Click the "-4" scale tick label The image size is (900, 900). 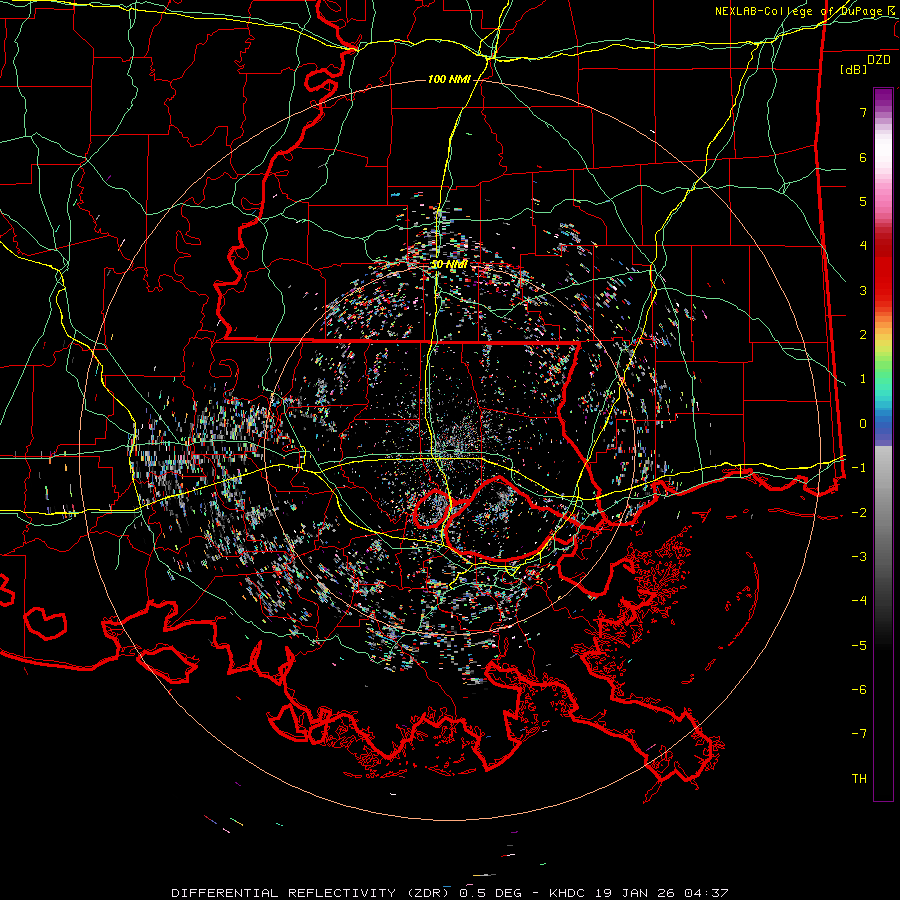pos(859,601)
